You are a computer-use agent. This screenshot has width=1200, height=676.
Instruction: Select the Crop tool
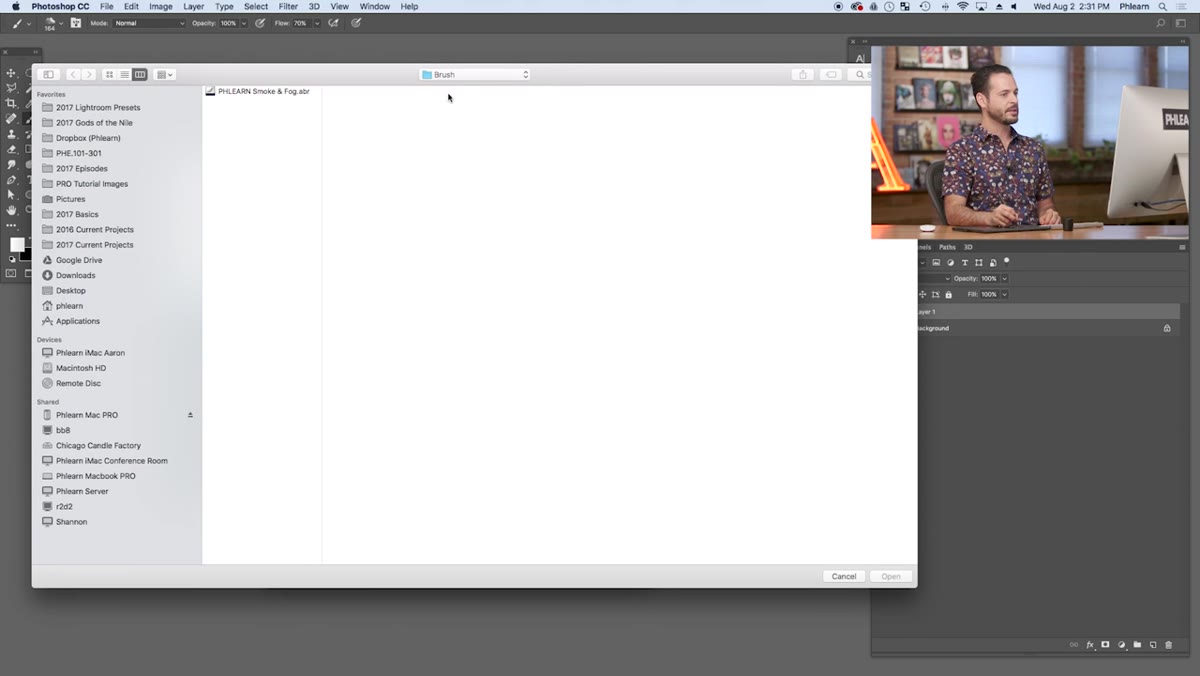pos(11,103)
